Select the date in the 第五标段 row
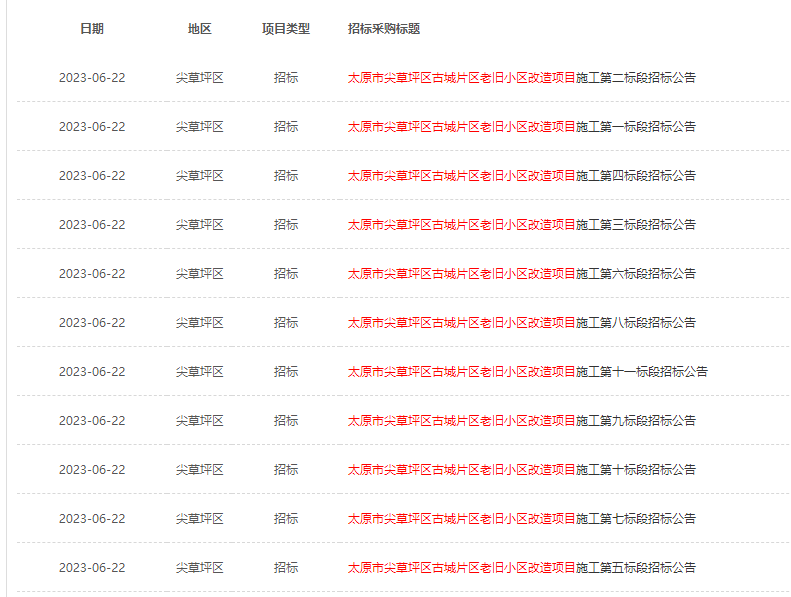 click(92, 567)
